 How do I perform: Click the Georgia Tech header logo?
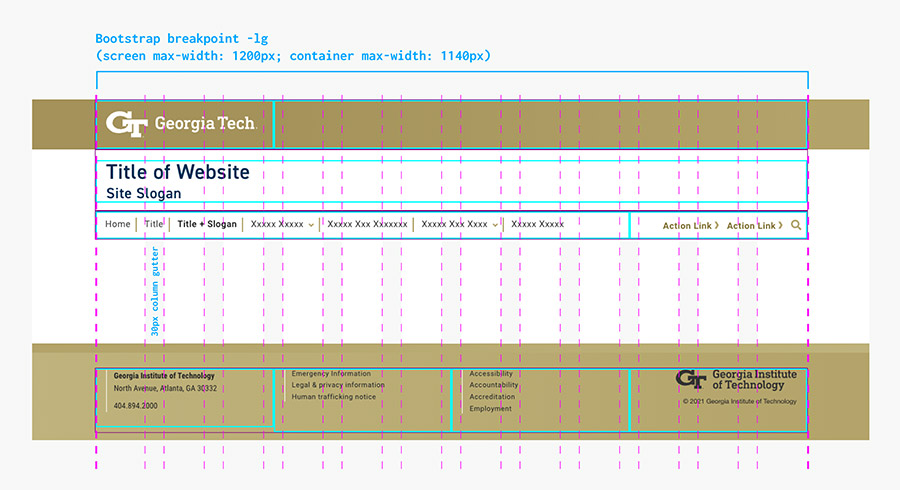[181, 123]
